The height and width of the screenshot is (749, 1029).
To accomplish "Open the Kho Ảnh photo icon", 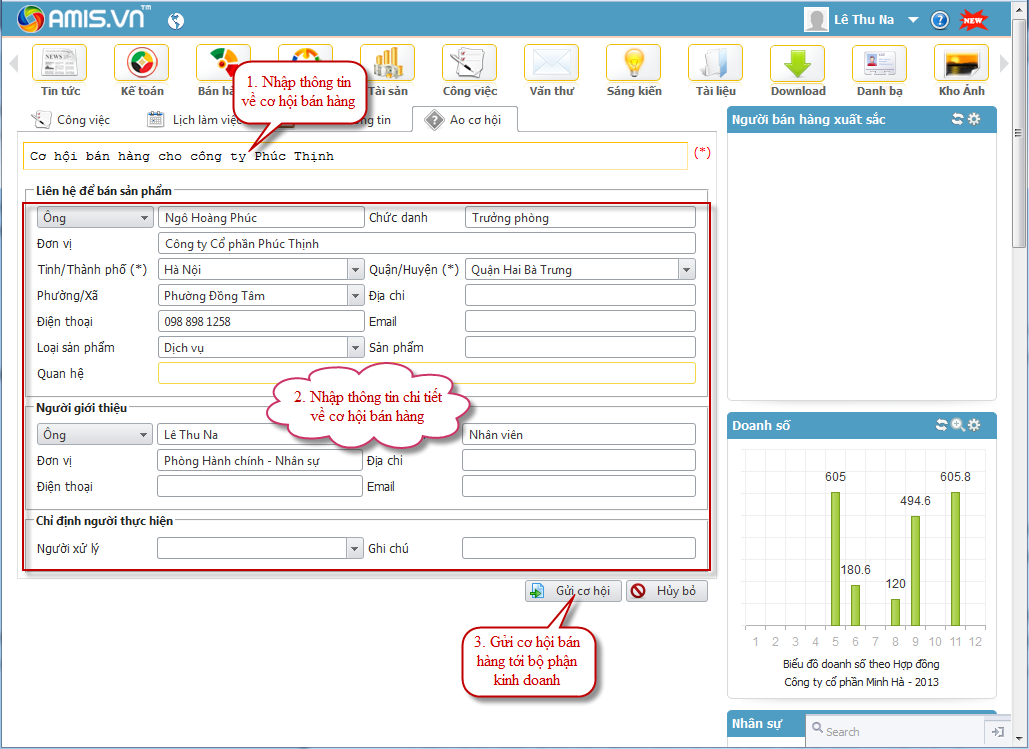I will tap(961, 64).
